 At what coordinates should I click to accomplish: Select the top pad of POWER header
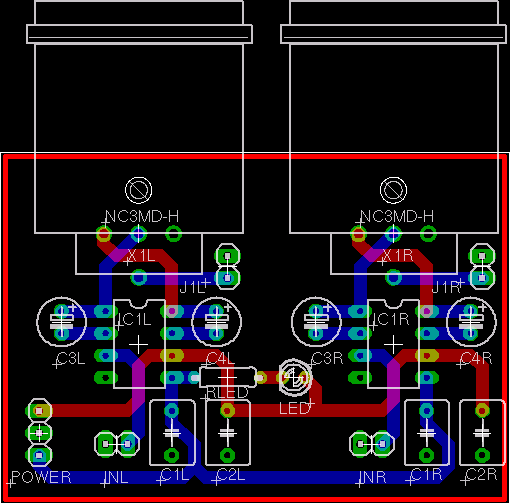(x=39, y=411)
